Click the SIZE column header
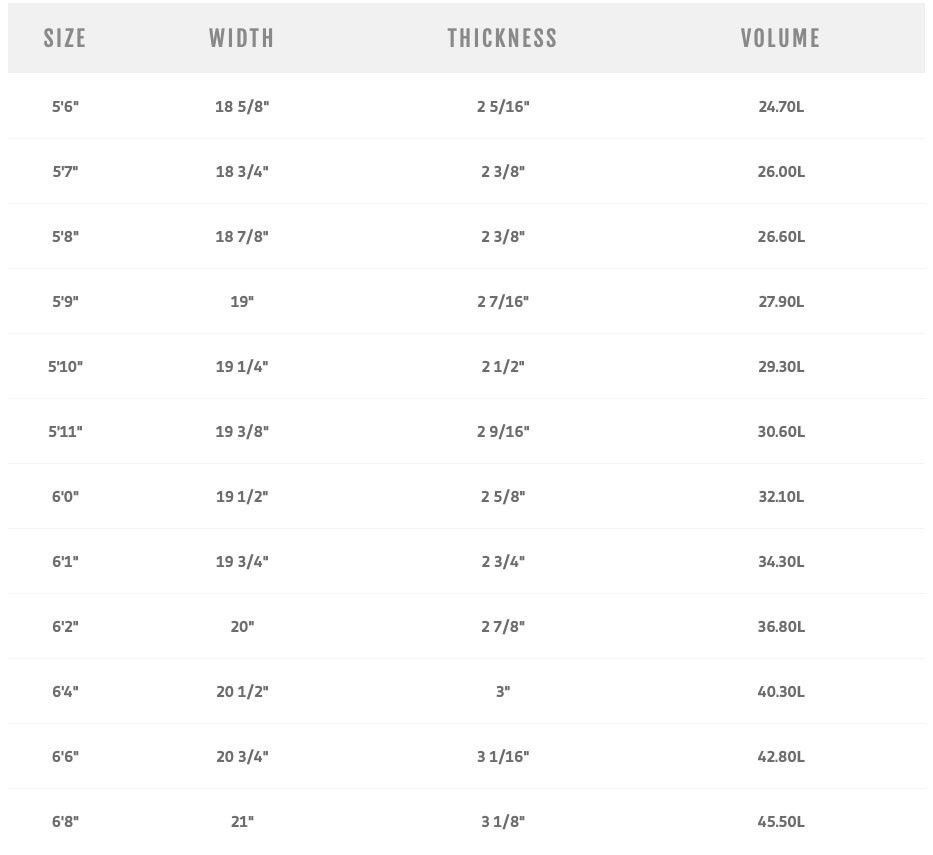 click(x=65, y=38)
